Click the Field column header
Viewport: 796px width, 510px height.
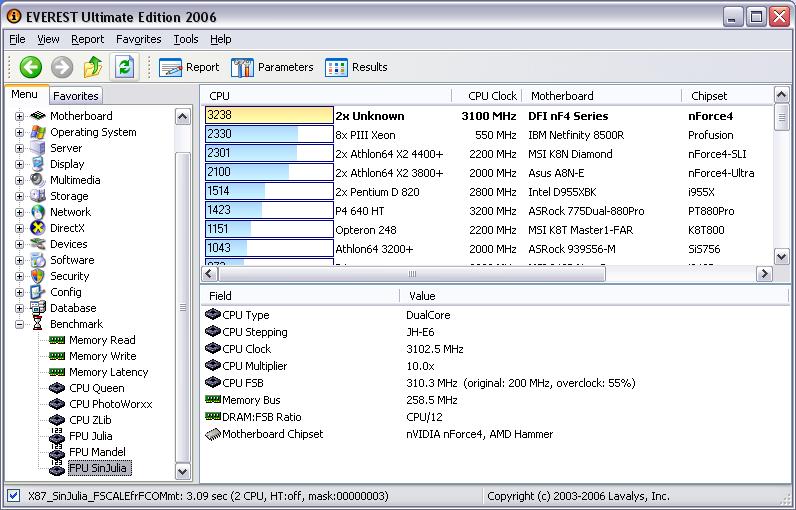pyautogui.click(x=301, y=296)
